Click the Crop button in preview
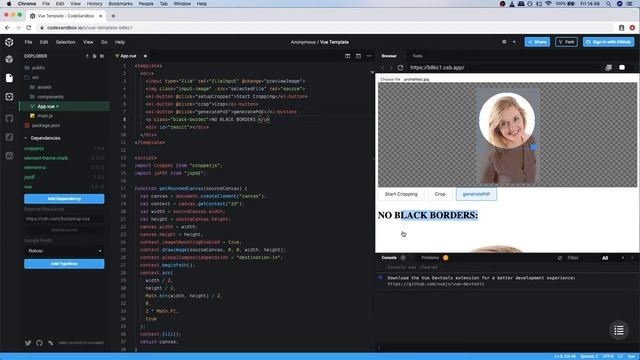This screenshot has height=360, width=640. [440, 194]
